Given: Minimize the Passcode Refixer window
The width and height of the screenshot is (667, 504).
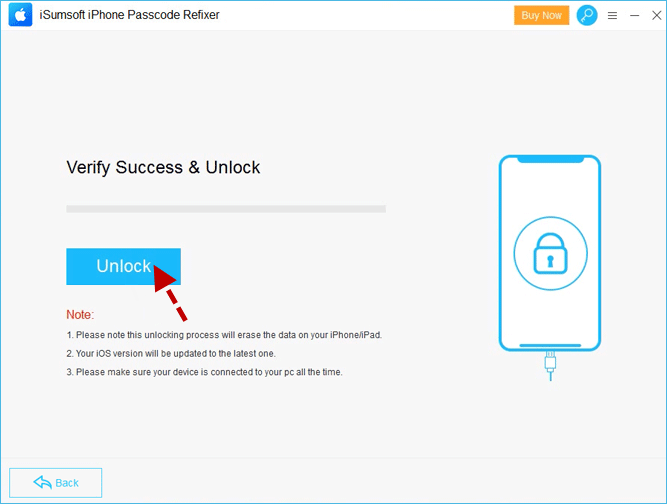Looking at the screenshot, I should [x=635, y=16].
